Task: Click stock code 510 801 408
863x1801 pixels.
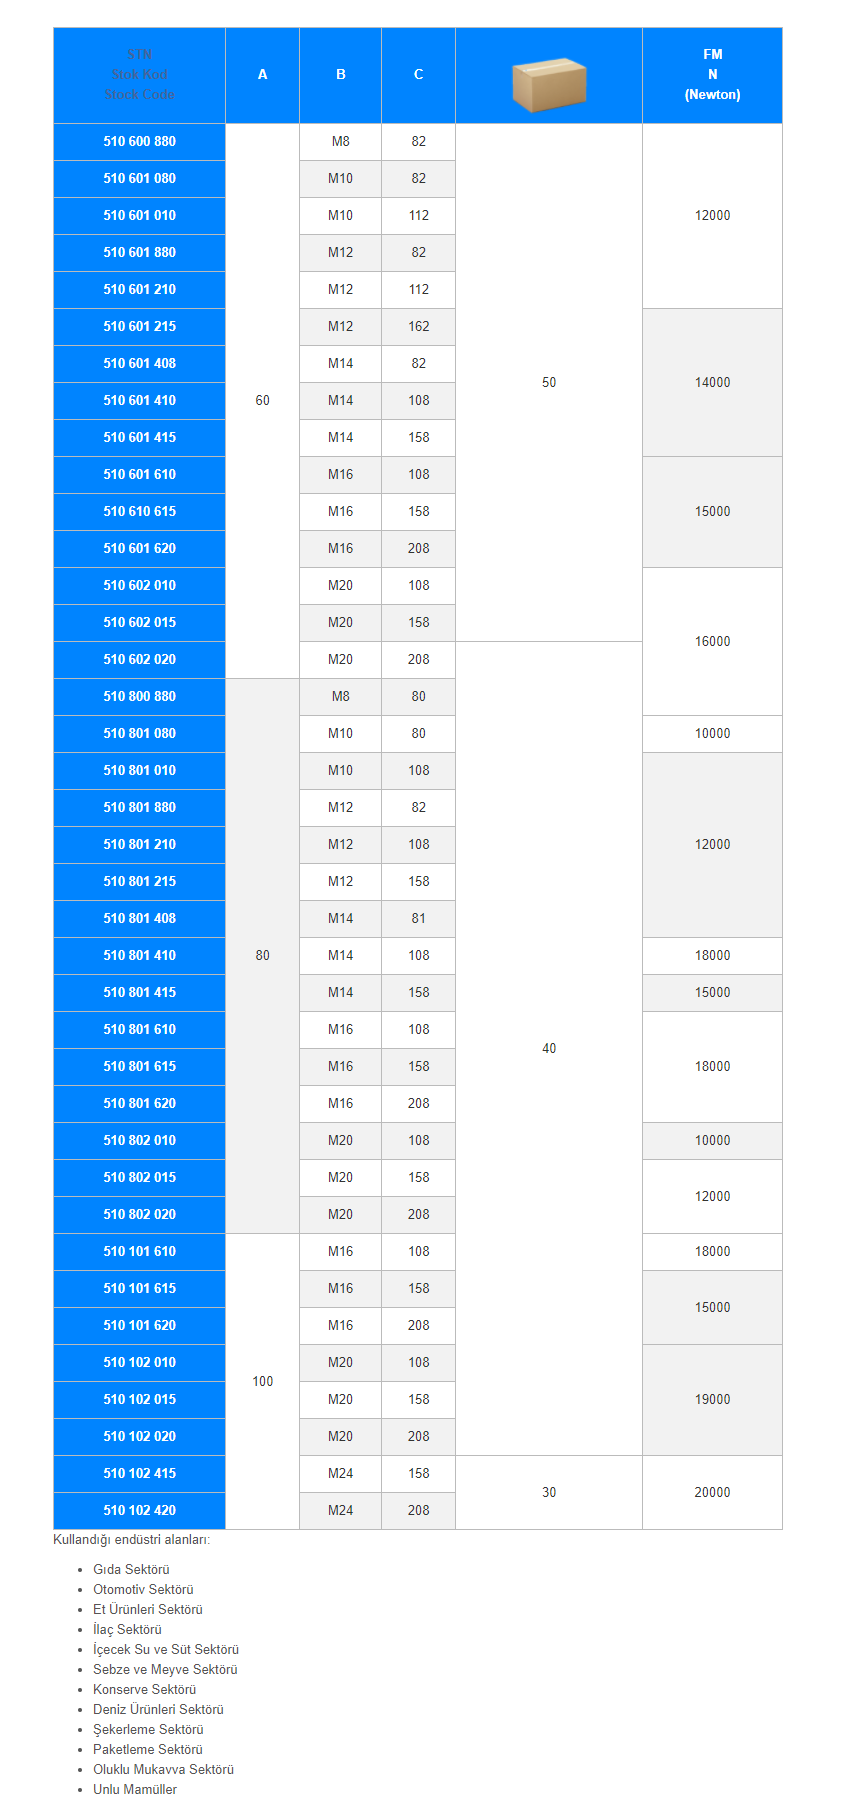Action: tap(139, 919)
